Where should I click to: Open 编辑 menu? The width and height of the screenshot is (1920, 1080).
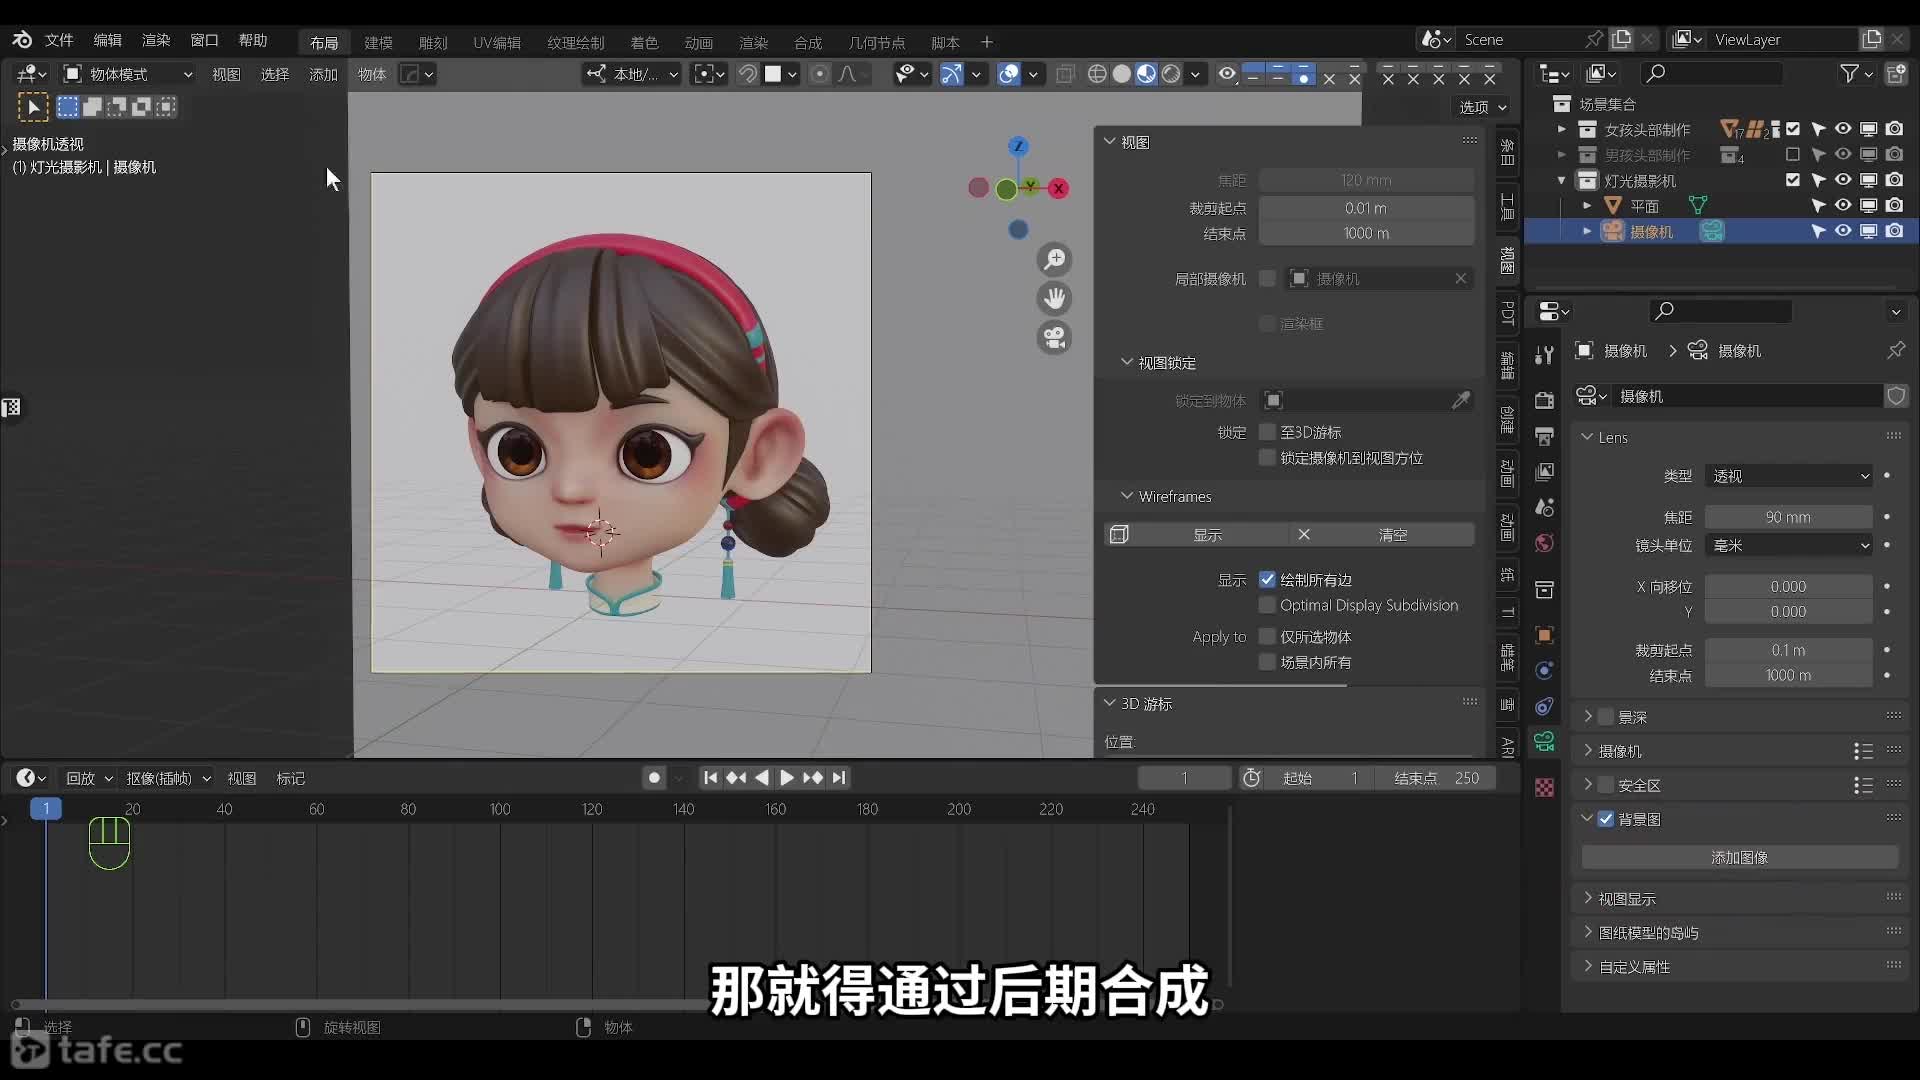107,40
